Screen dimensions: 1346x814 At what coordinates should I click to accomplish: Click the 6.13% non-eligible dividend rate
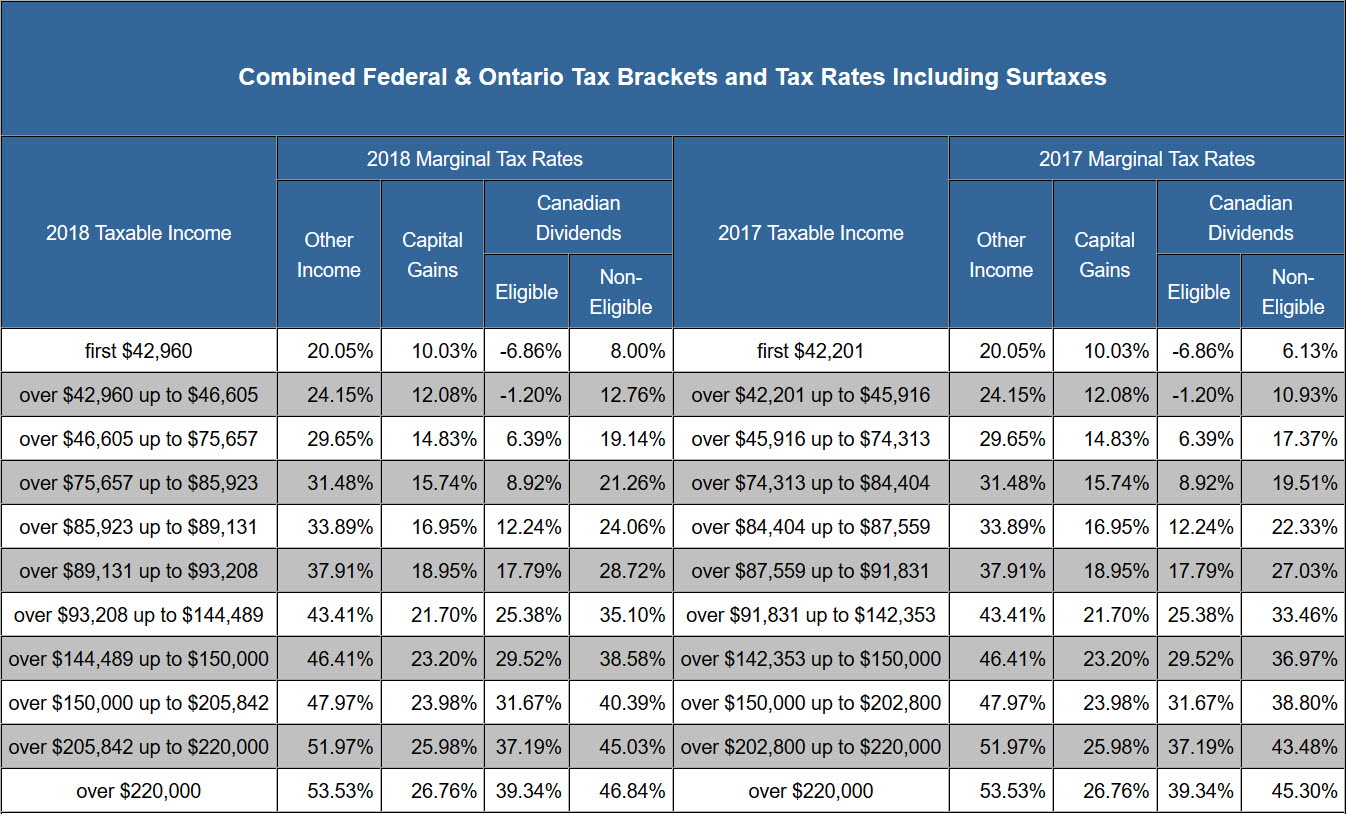[x=1293, y=350]
